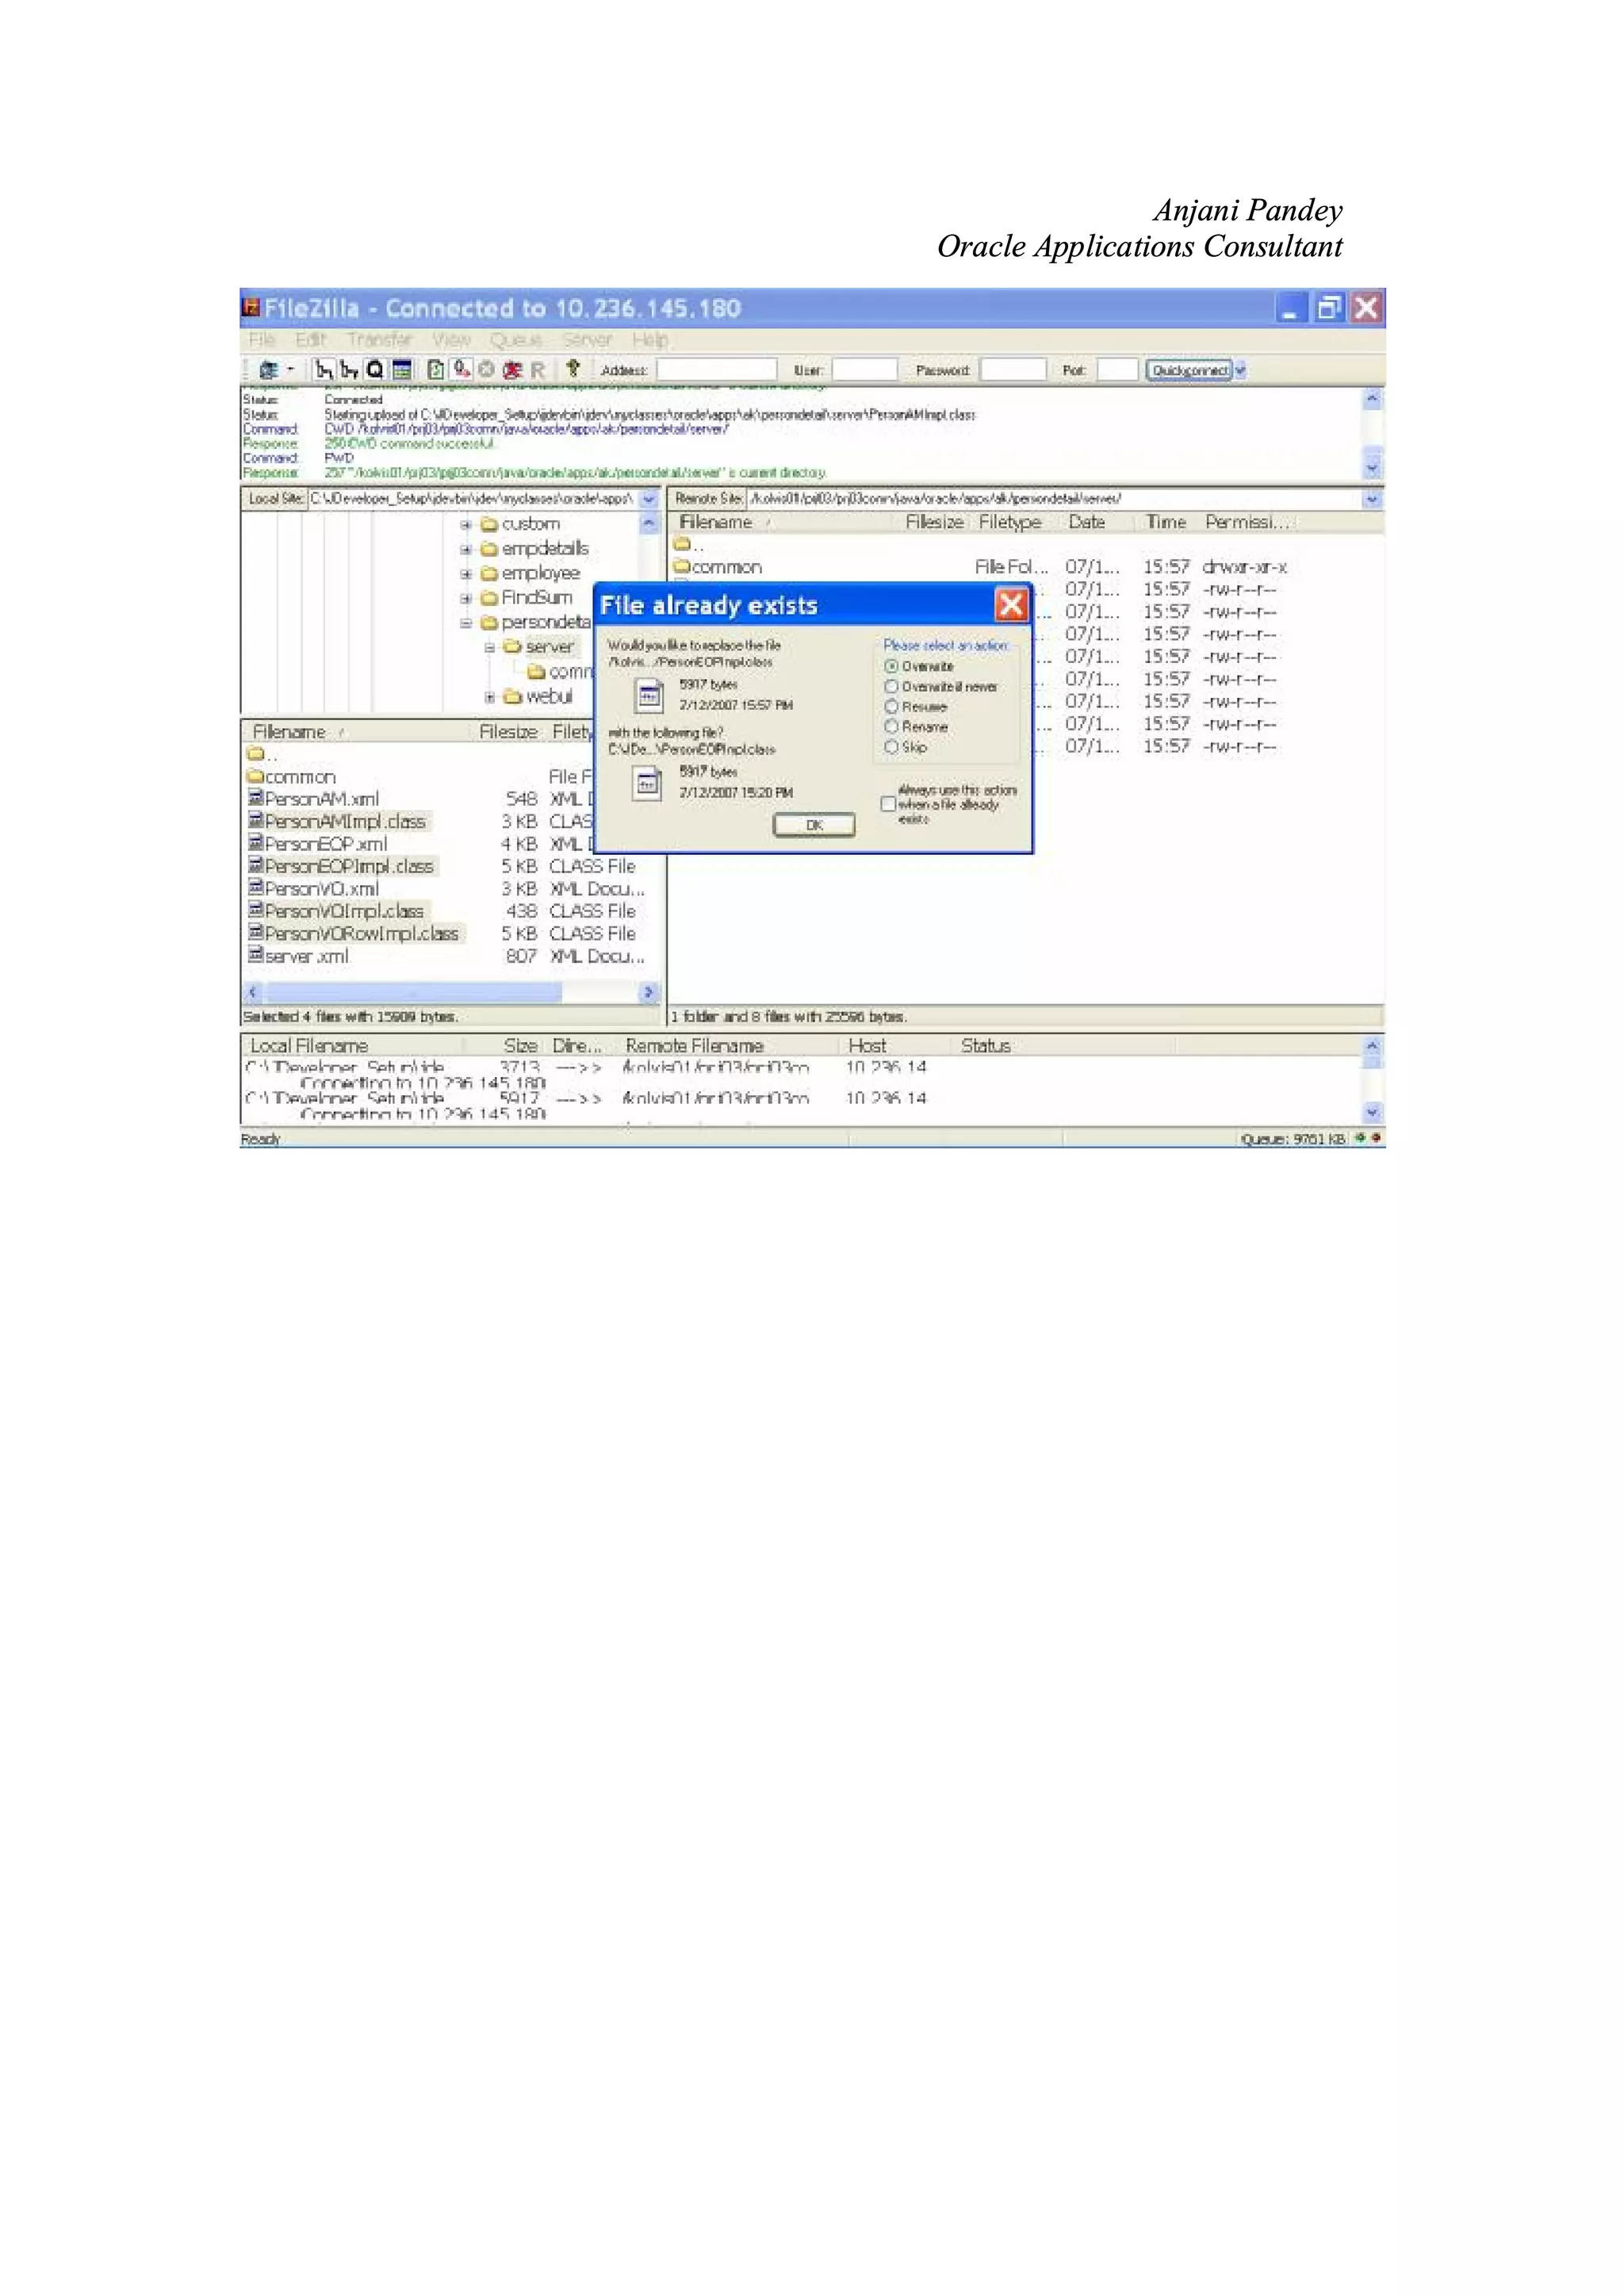This screenshot has height=2296, width=1624.
Task: Open the Queue menu
Action: coord(516,340)
